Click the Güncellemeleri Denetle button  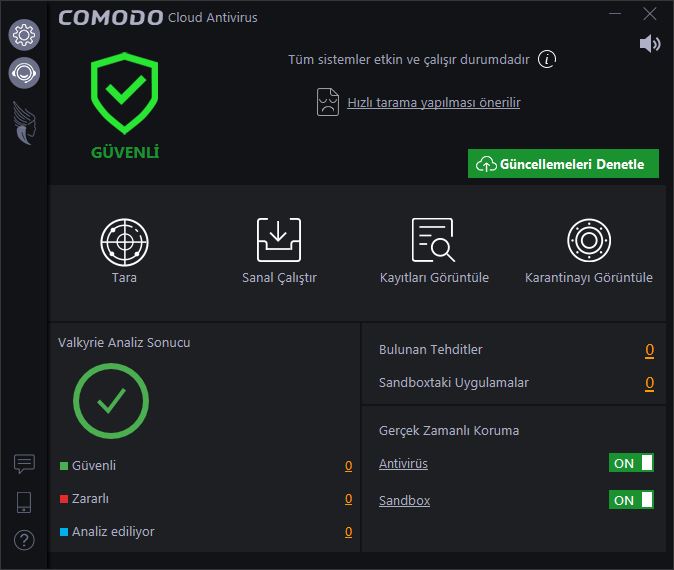tap(563, 164)
